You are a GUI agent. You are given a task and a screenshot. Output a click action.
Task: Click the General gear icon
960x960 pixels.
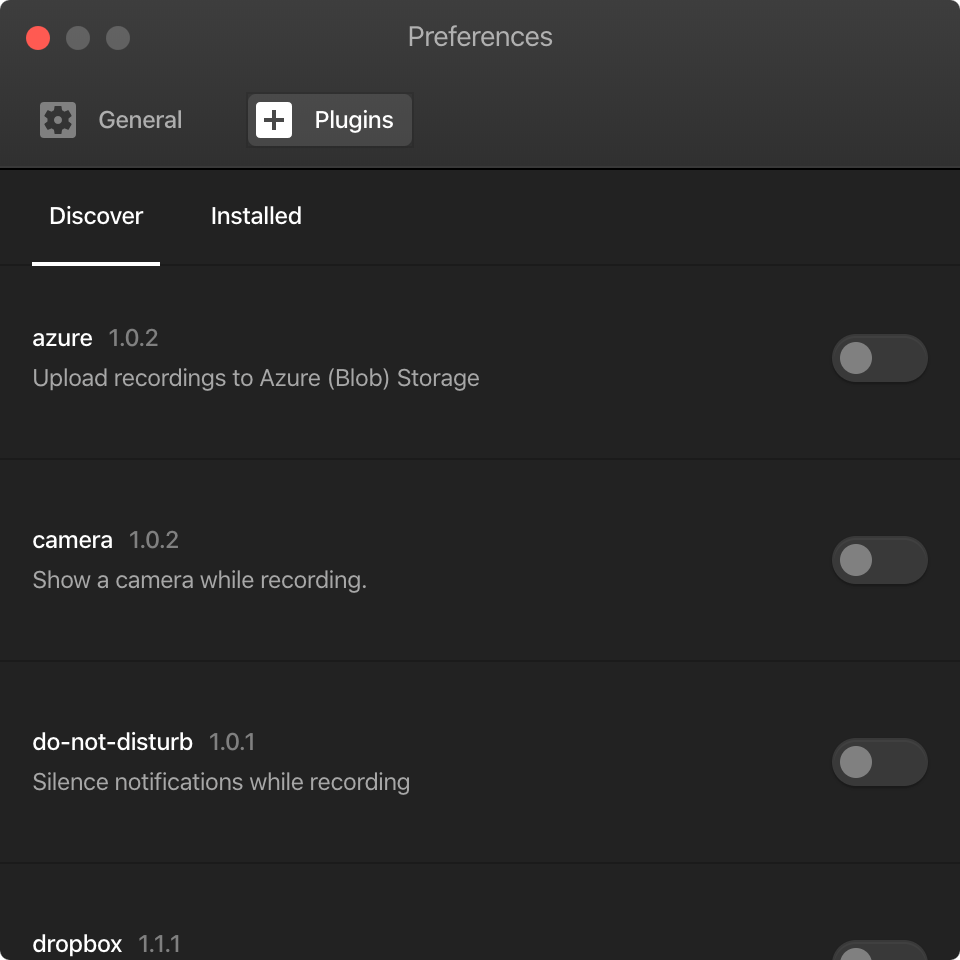click(x=58, y=120)
